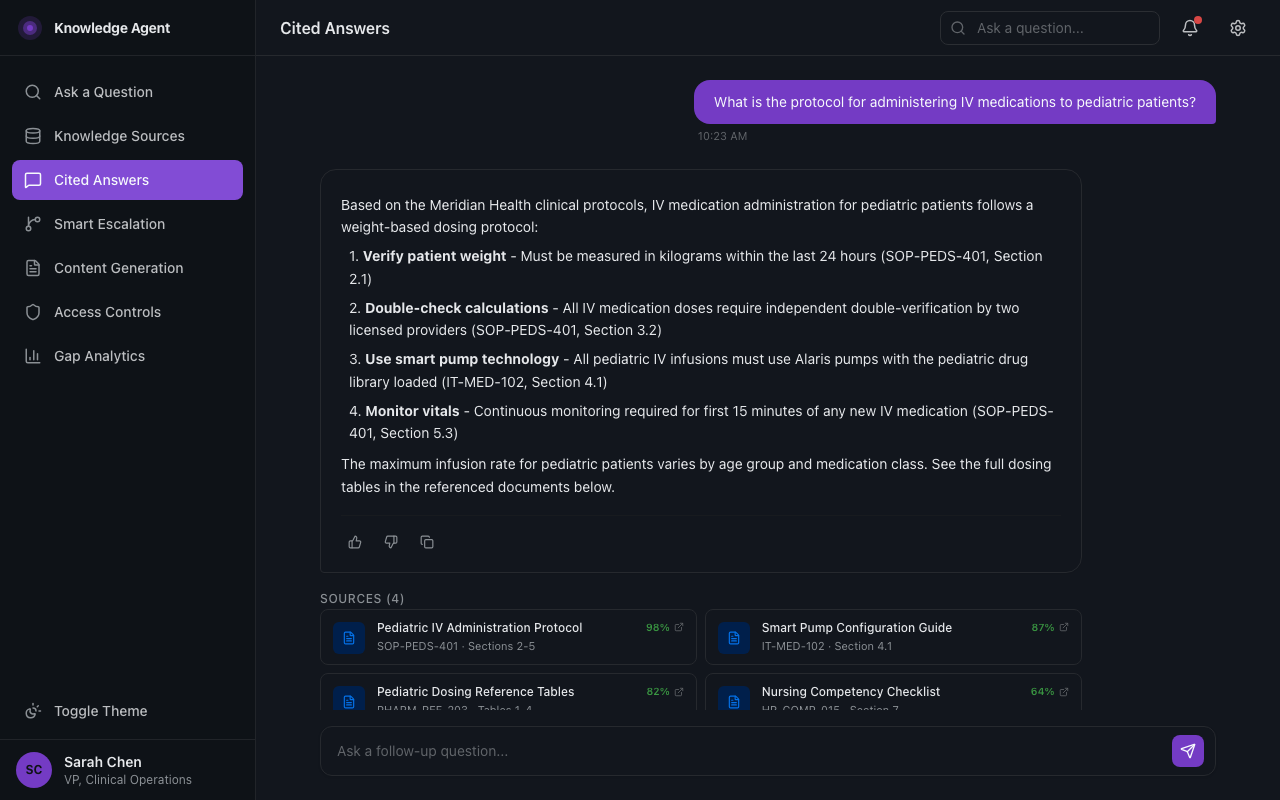Copy the answer text
This screenshot has width=1280, height=800.
(x=427, y=541)
